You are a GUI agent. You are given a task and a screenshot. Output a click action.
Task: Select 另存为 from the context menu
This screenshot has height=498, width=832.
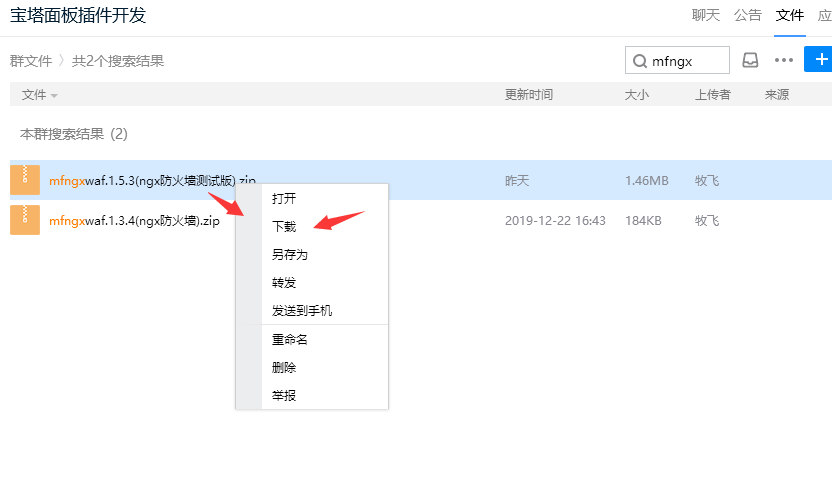(289, 255)
